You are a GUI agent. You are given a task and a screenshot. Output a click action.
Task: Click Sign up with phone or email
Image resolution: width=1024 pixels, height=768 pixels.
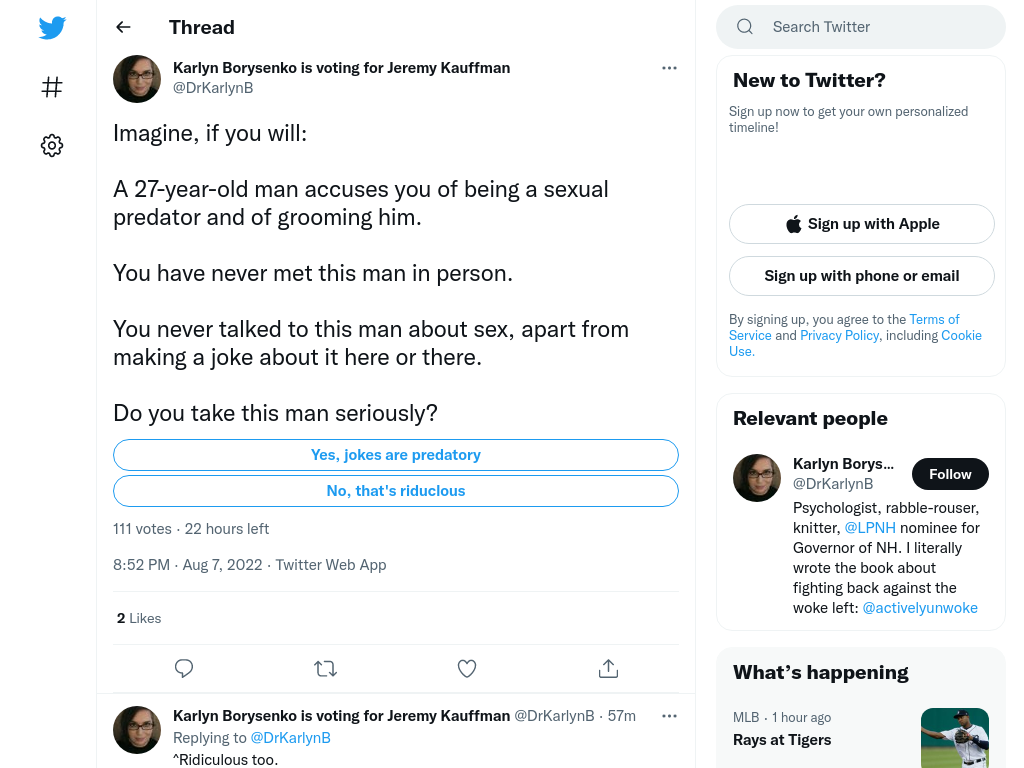point(862,276)
